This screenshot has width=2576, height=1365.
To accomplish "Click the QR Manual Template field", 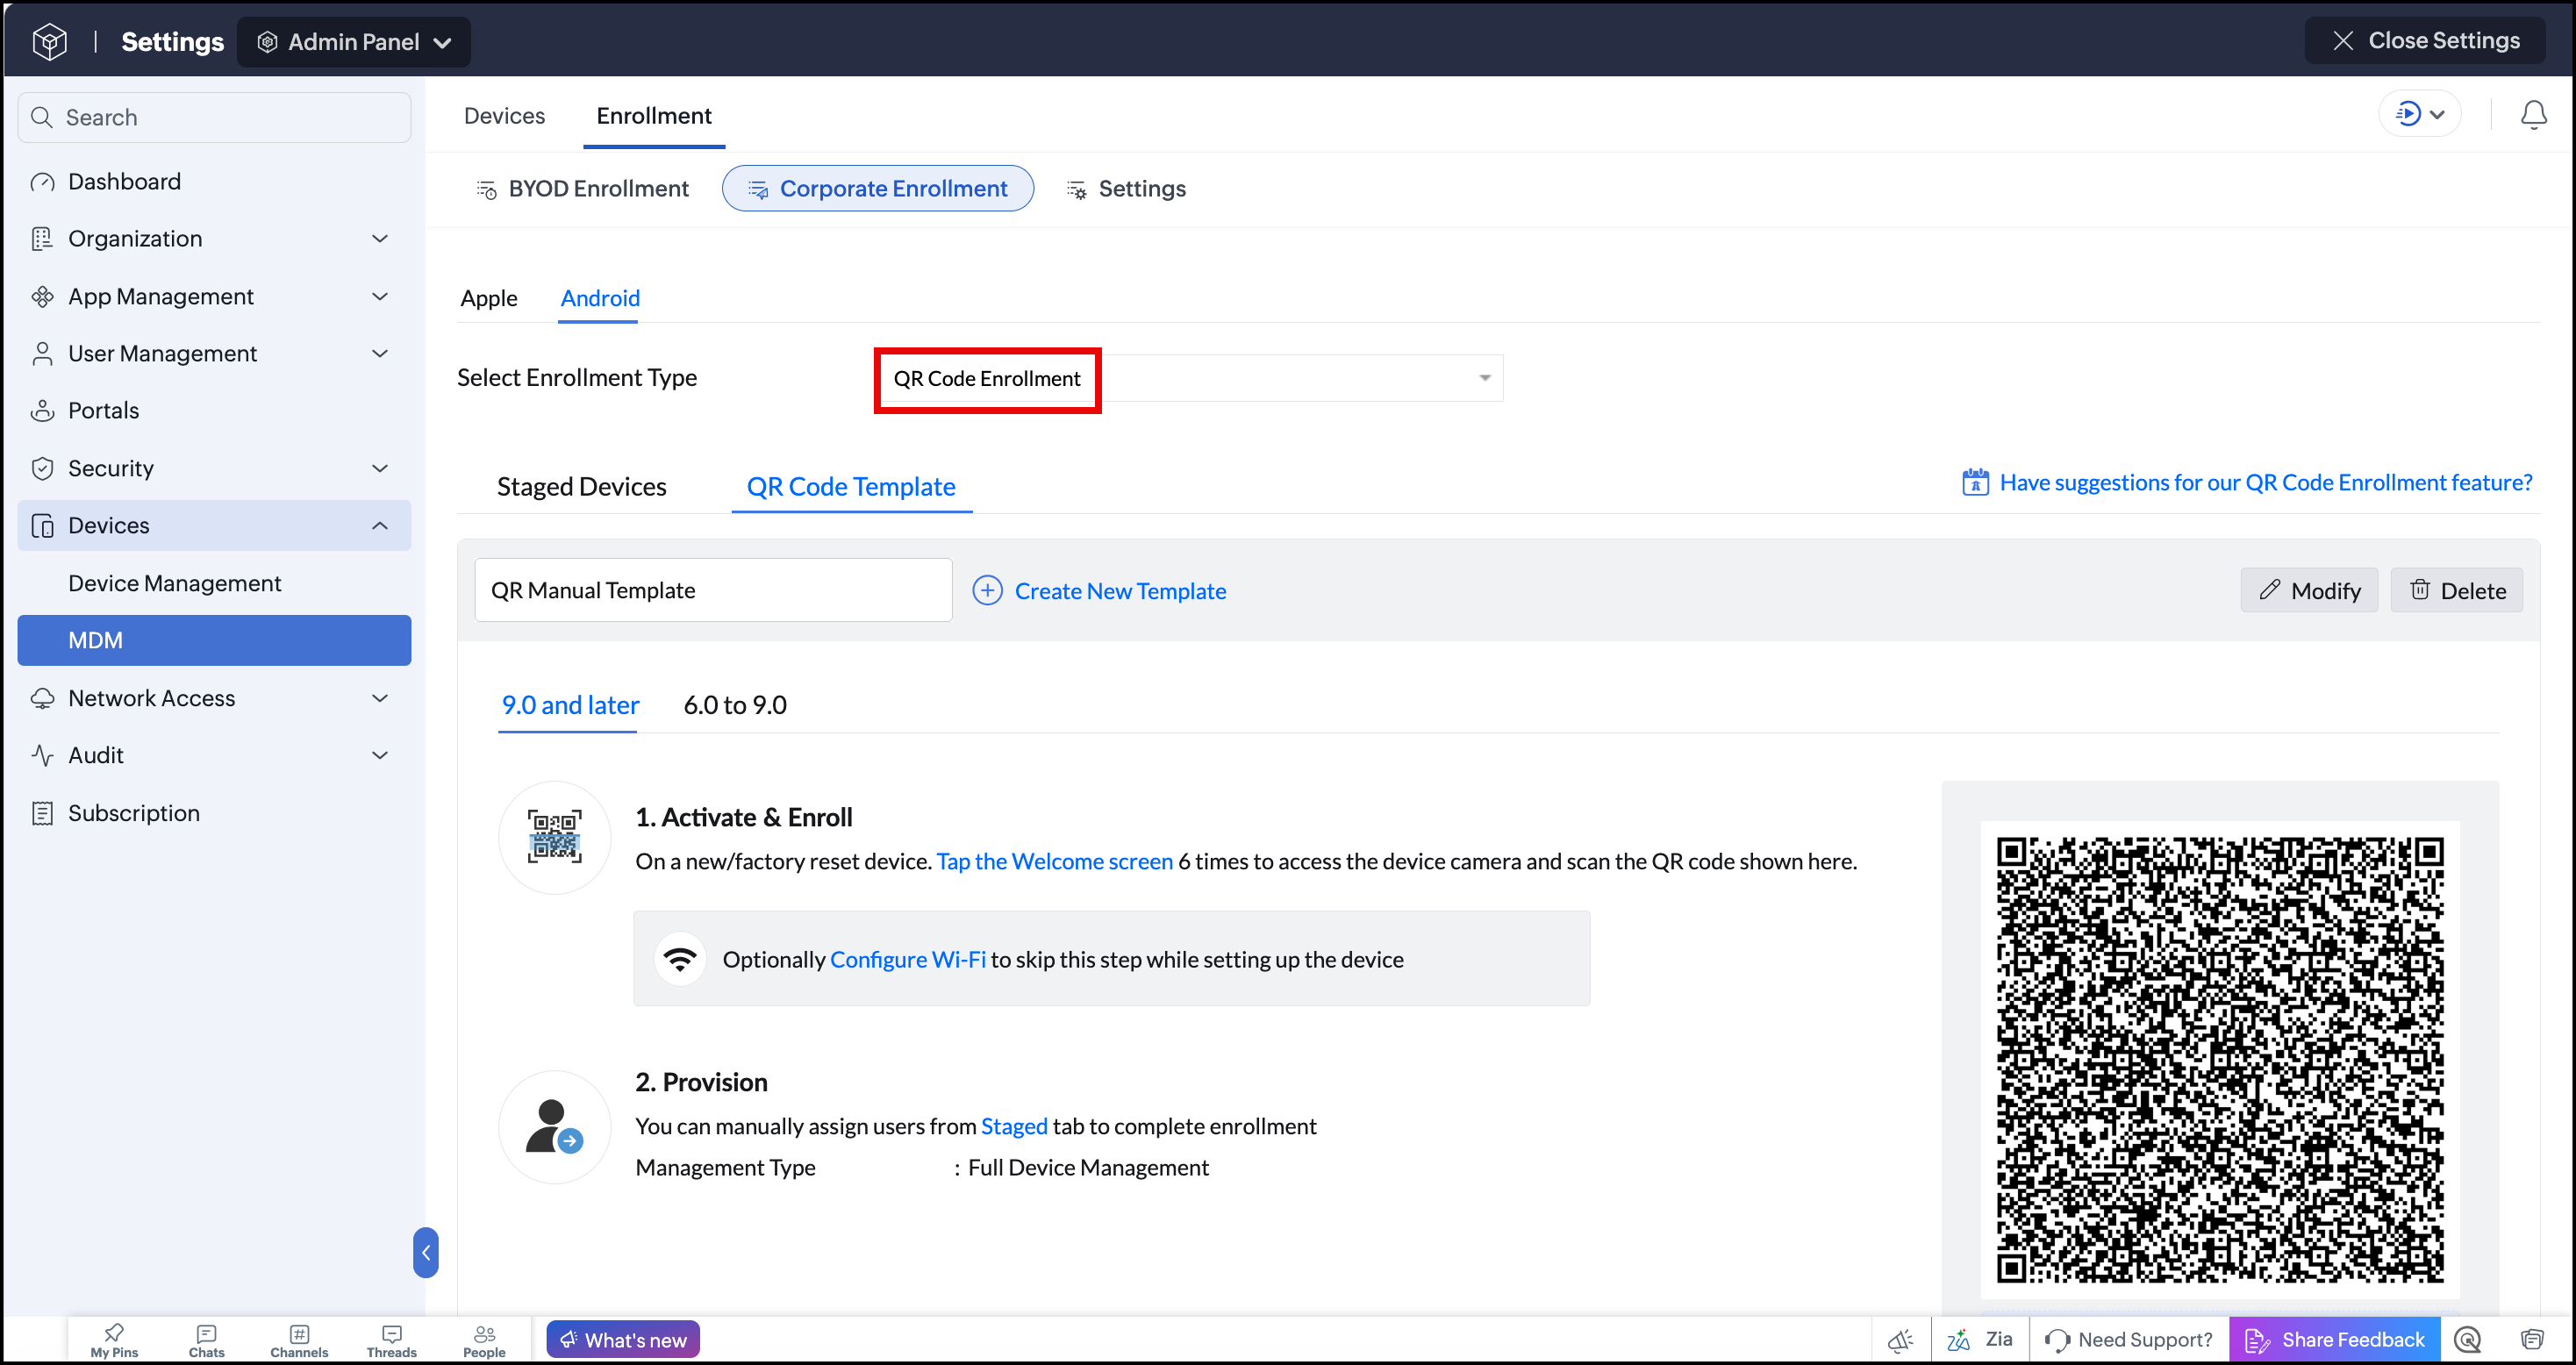I will tap(713, 590).
